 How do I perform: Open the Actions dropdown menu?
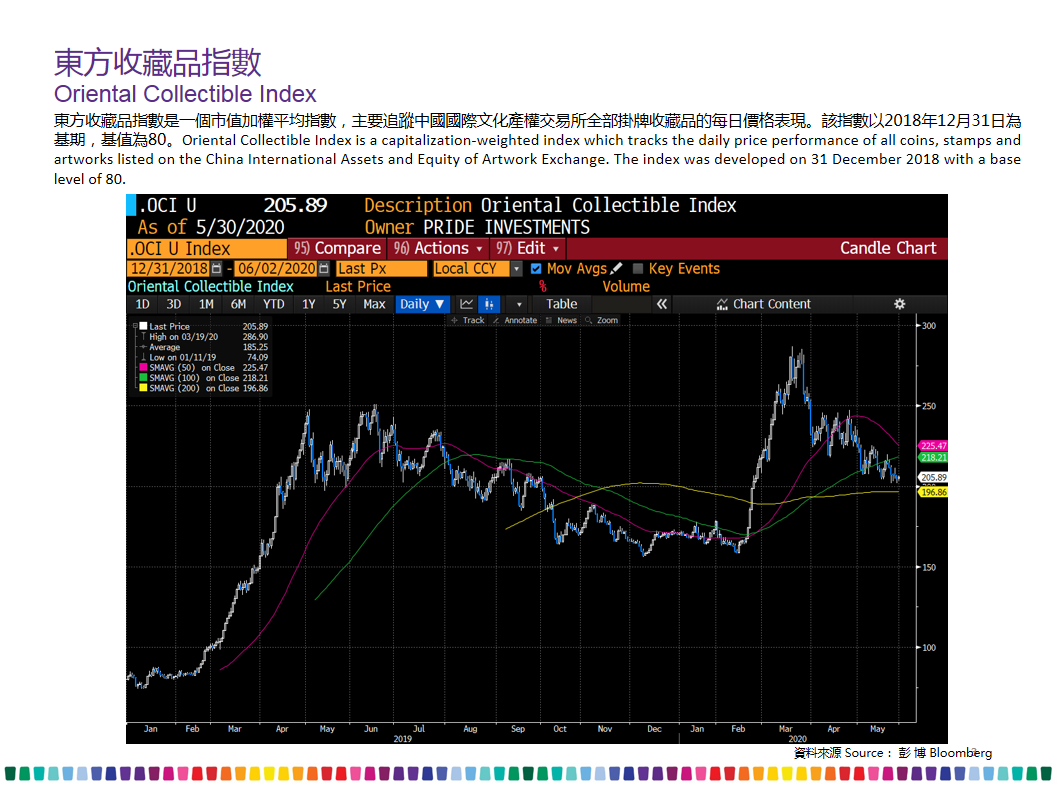coord(438,248)
